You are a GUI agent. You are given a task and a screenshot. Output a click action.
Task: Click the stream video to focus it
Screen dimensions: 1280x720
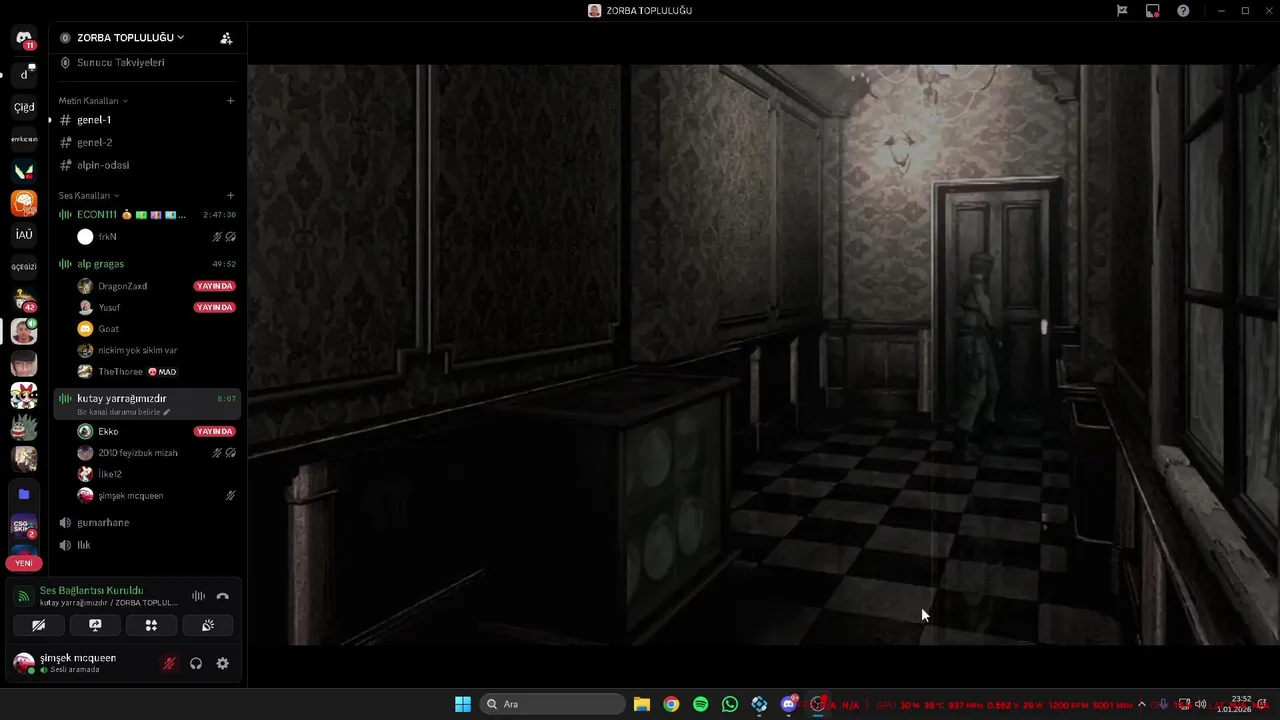tap(764, 355)
